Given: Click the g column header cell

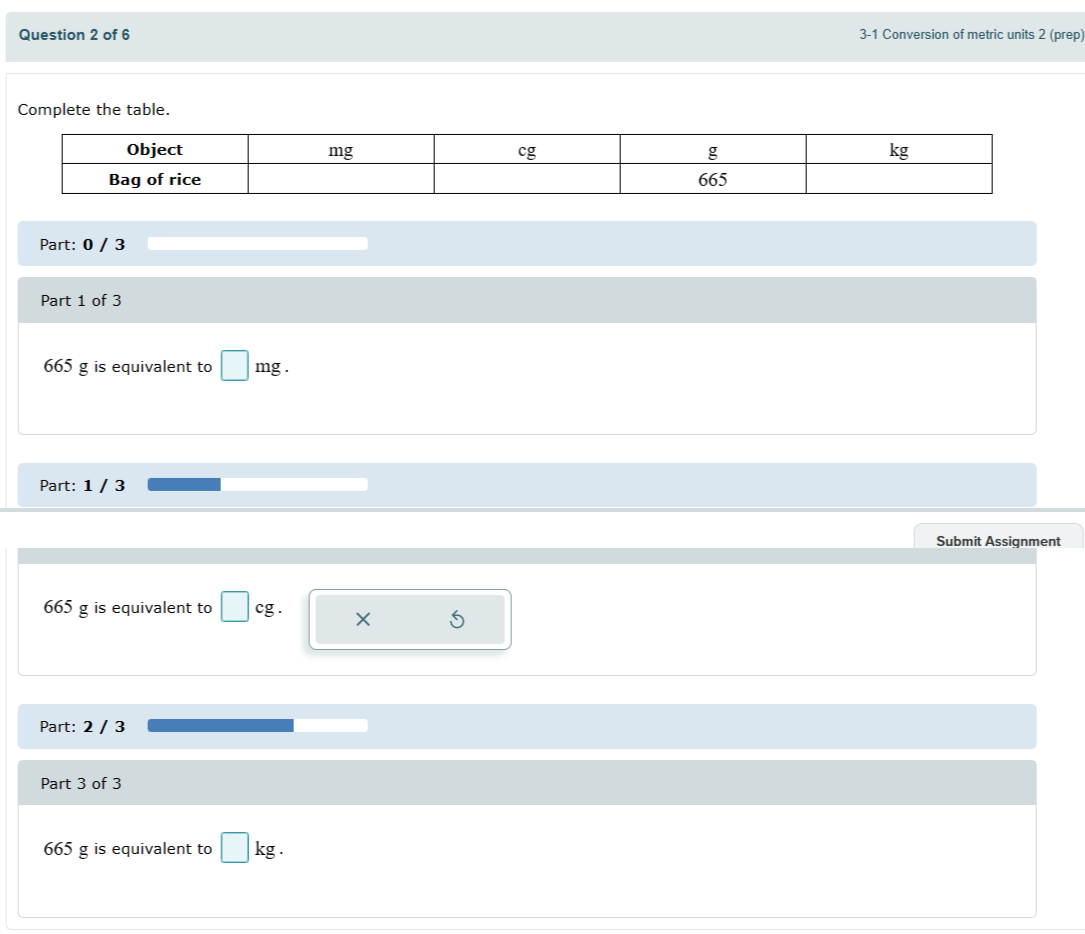Looking at the screenshot, I should pos(713,149).
